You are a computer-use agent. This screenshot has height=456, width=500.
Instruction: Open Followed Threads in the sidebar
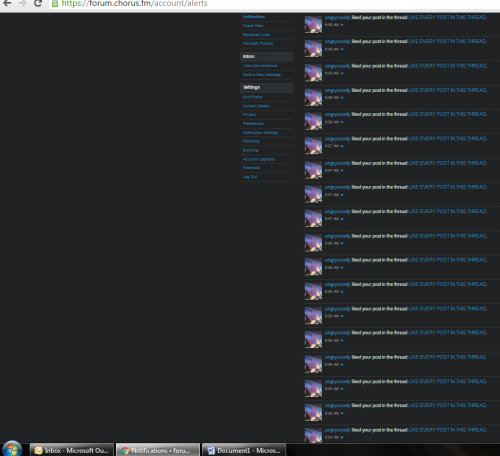pyautogui.click(x=258, y=44)
